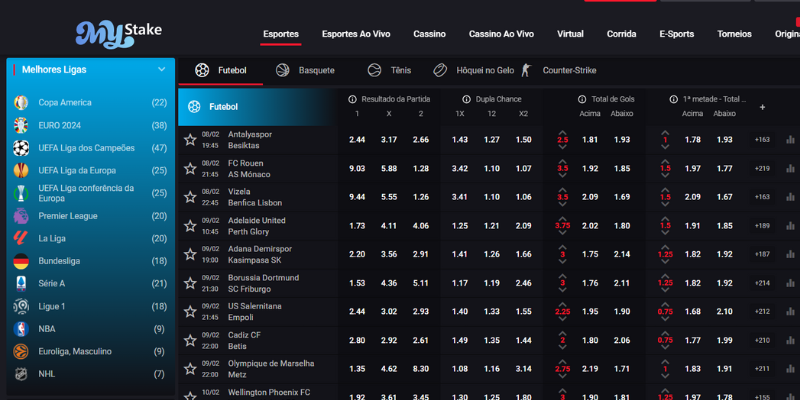The image size is (800, 400).
Task: Bet on Antalyaspor win at 2.44
Action: tap(357, 140)
